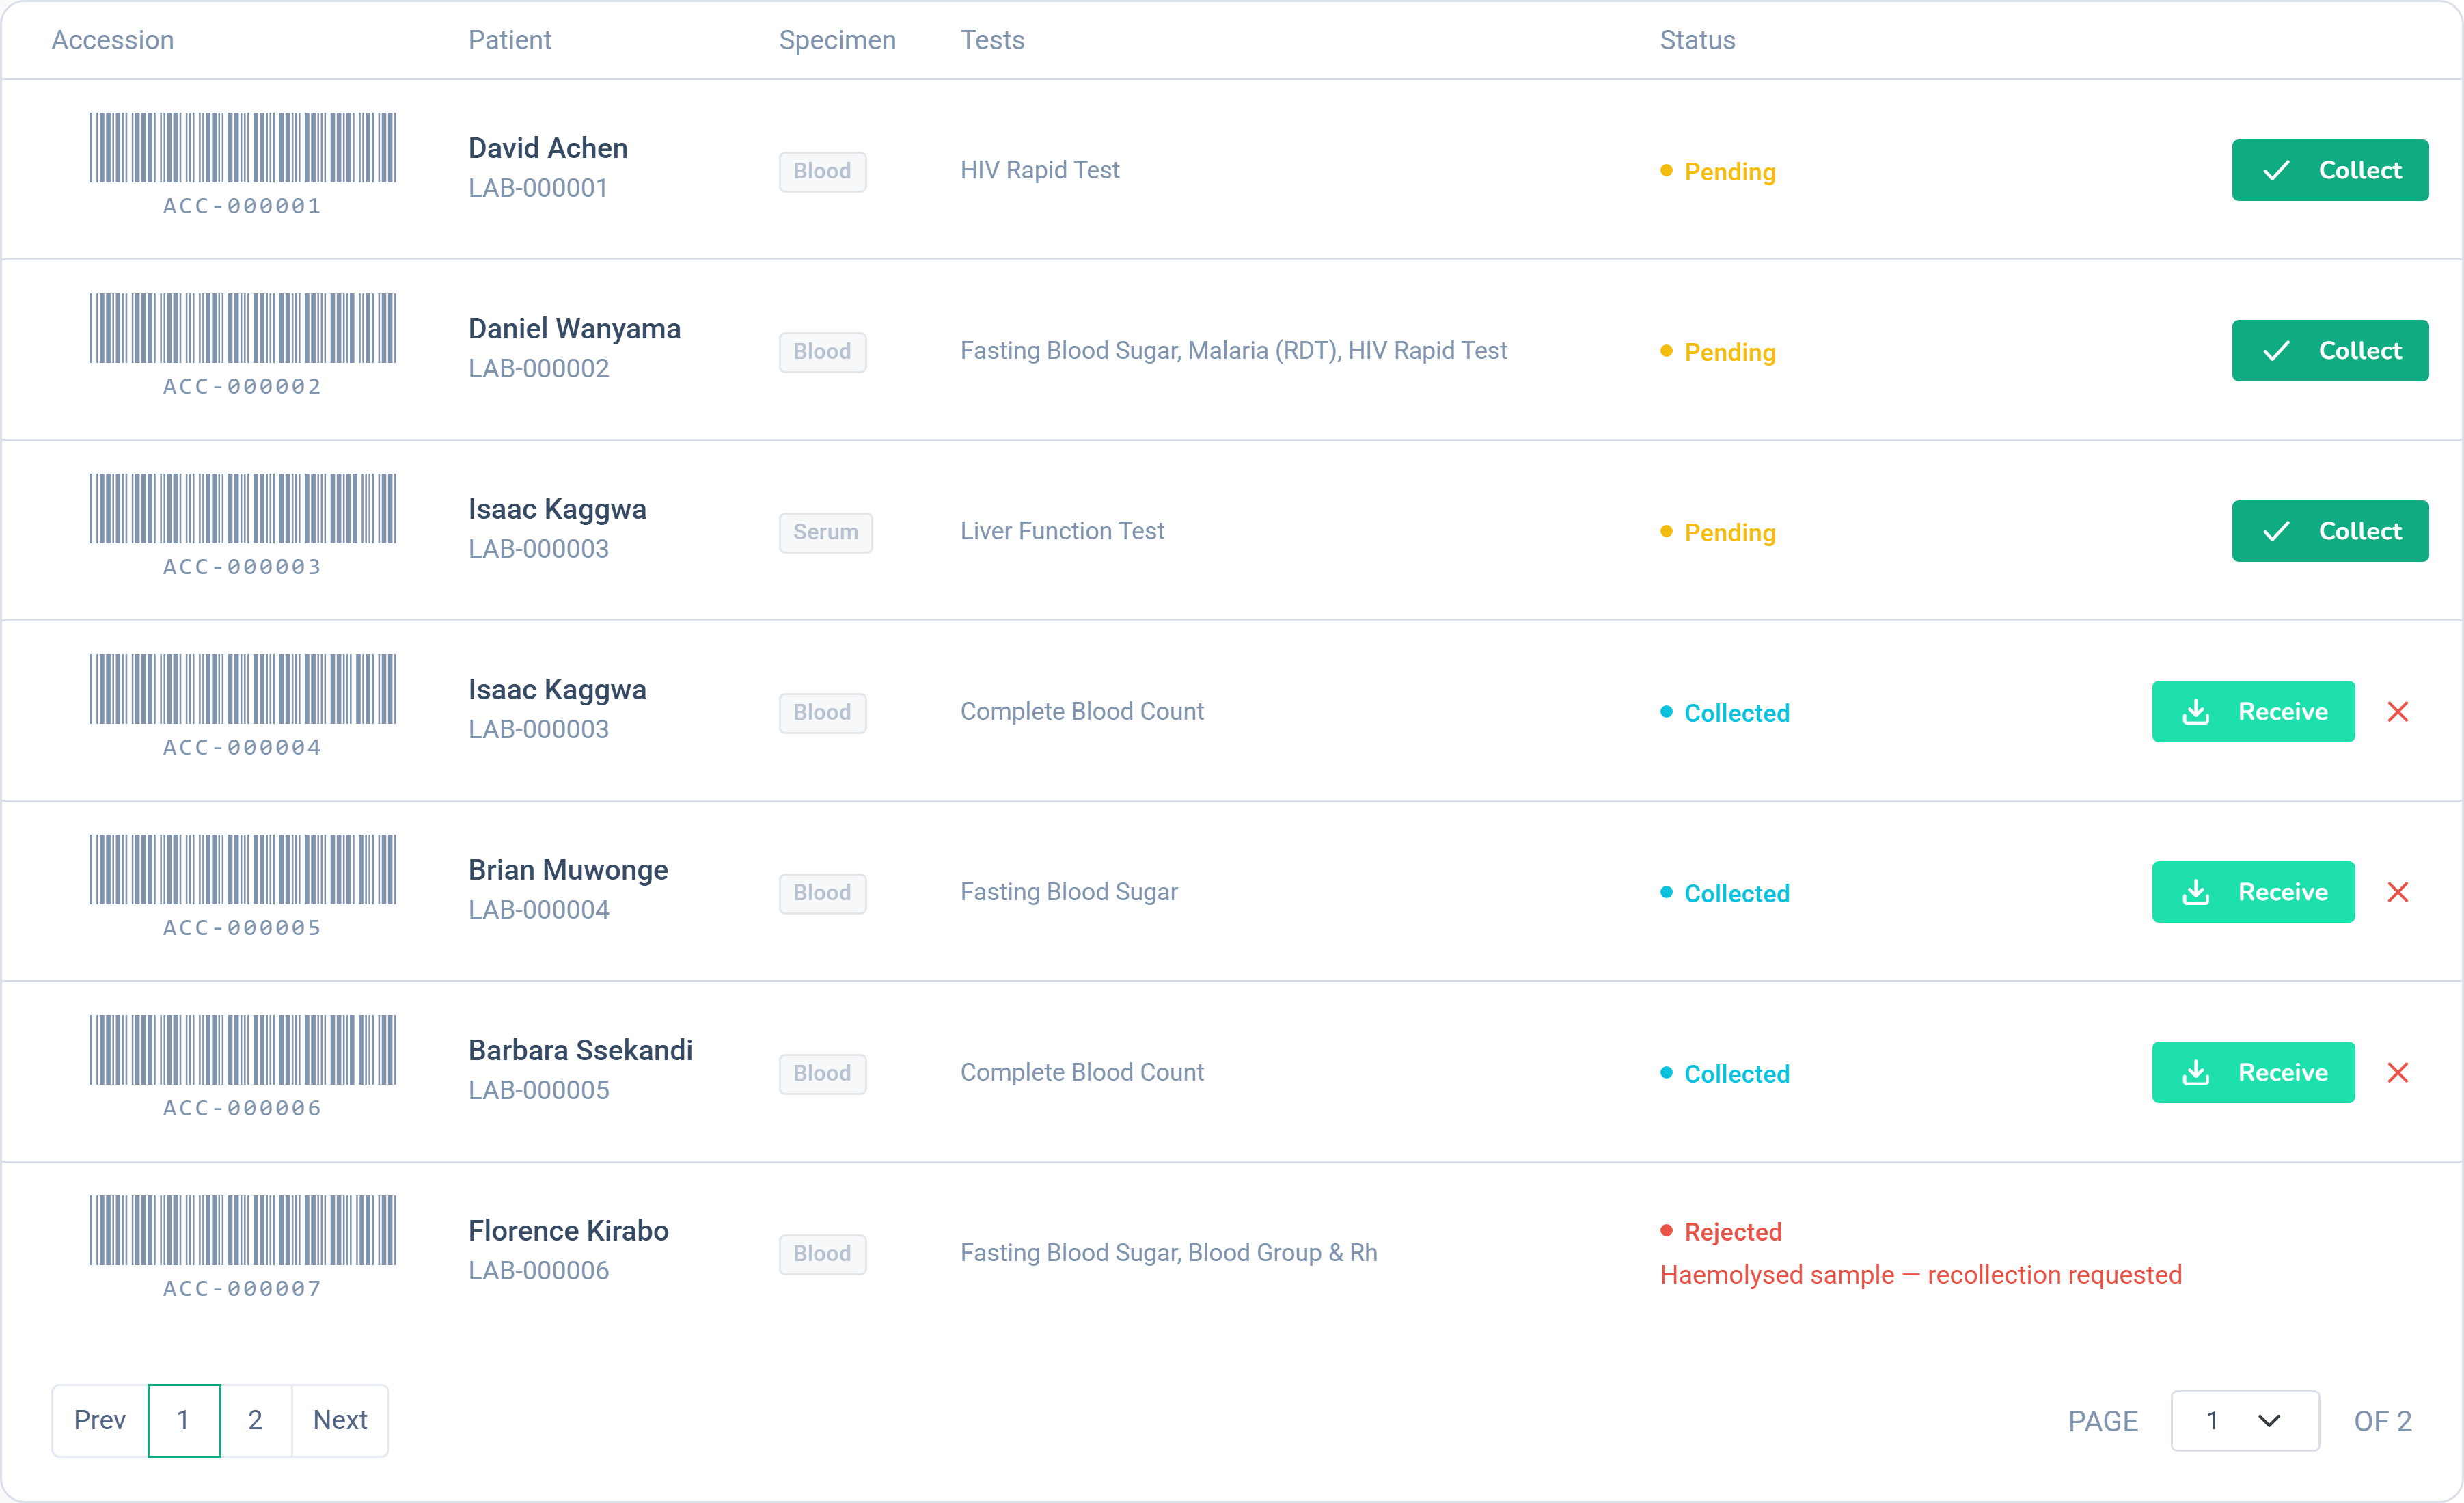Click the Accession column header
This screenshot has width=2464, height=1503.
(x=113, y=40)
